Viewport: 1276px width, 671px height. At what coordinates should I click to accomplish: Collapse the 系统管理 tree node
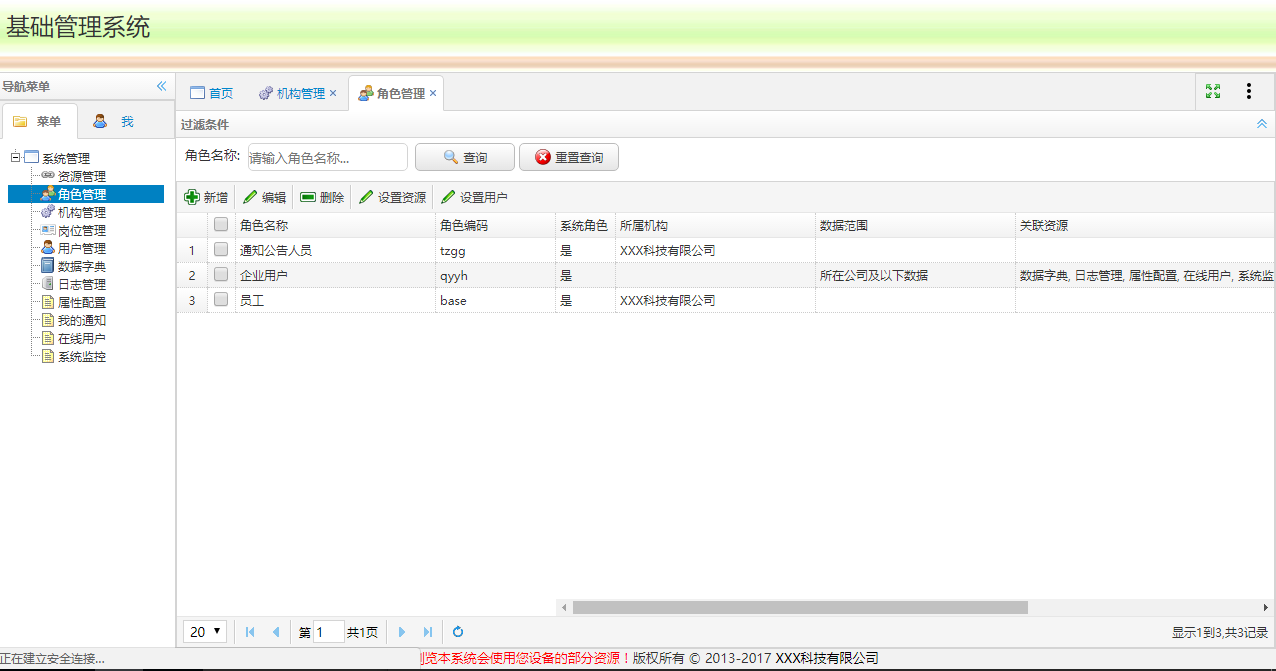[15, 157]
